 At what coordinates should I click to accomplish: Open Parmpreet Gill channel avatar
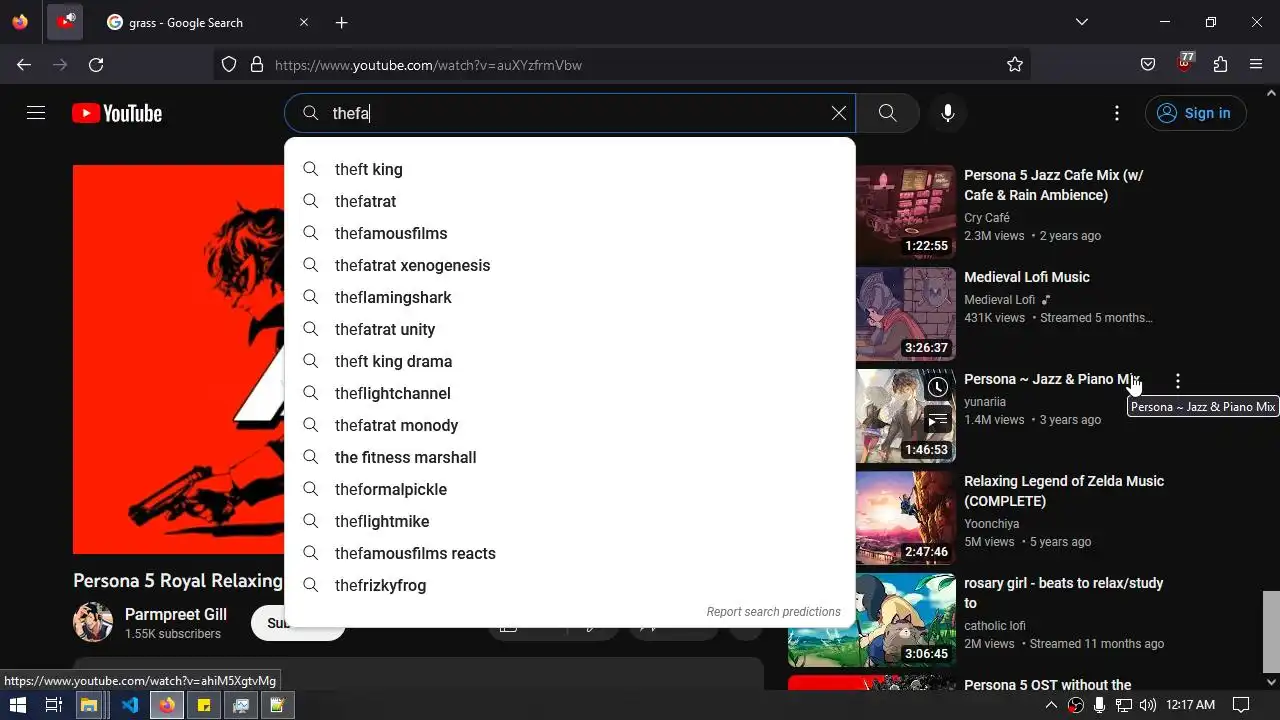point(93,622)
